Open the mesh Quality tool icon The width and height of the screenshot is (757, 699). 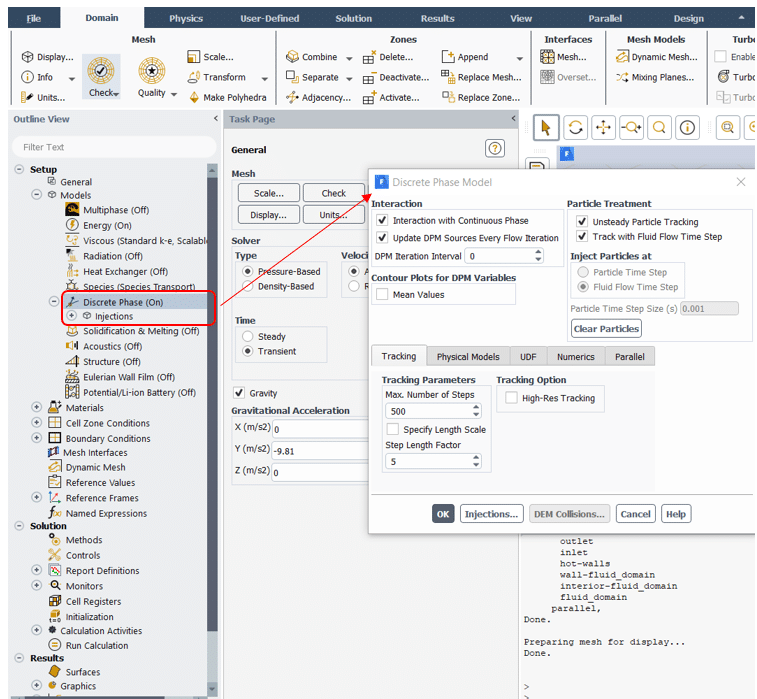151,70
